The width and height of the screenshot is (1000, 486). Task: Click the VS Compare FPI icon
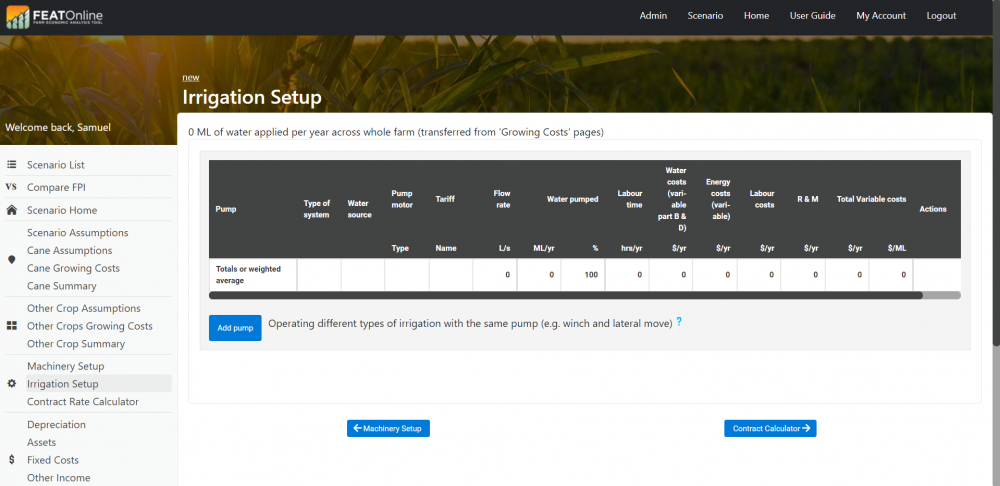click(12, 187)
